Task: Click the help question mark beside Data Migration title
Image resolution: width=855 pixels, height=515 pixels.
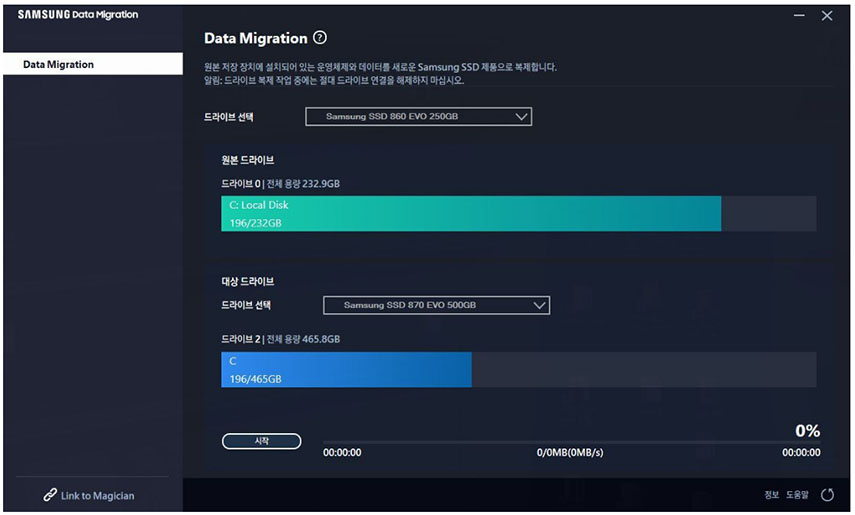Action: point(320,38)
